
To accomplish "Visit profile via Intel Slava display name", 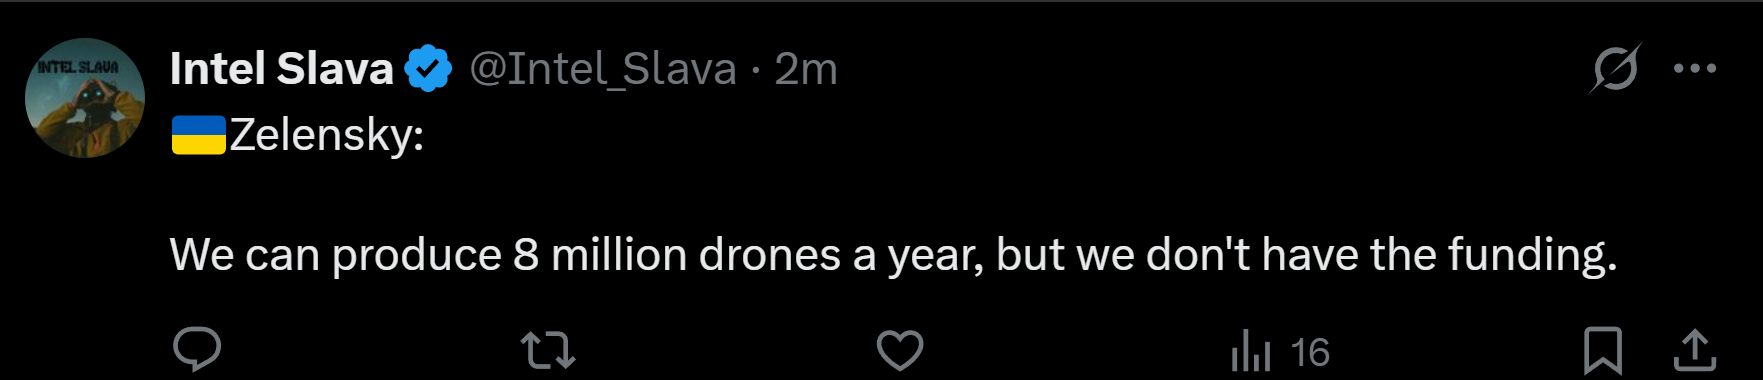I will pyautogui.click(x=282, y=69).
